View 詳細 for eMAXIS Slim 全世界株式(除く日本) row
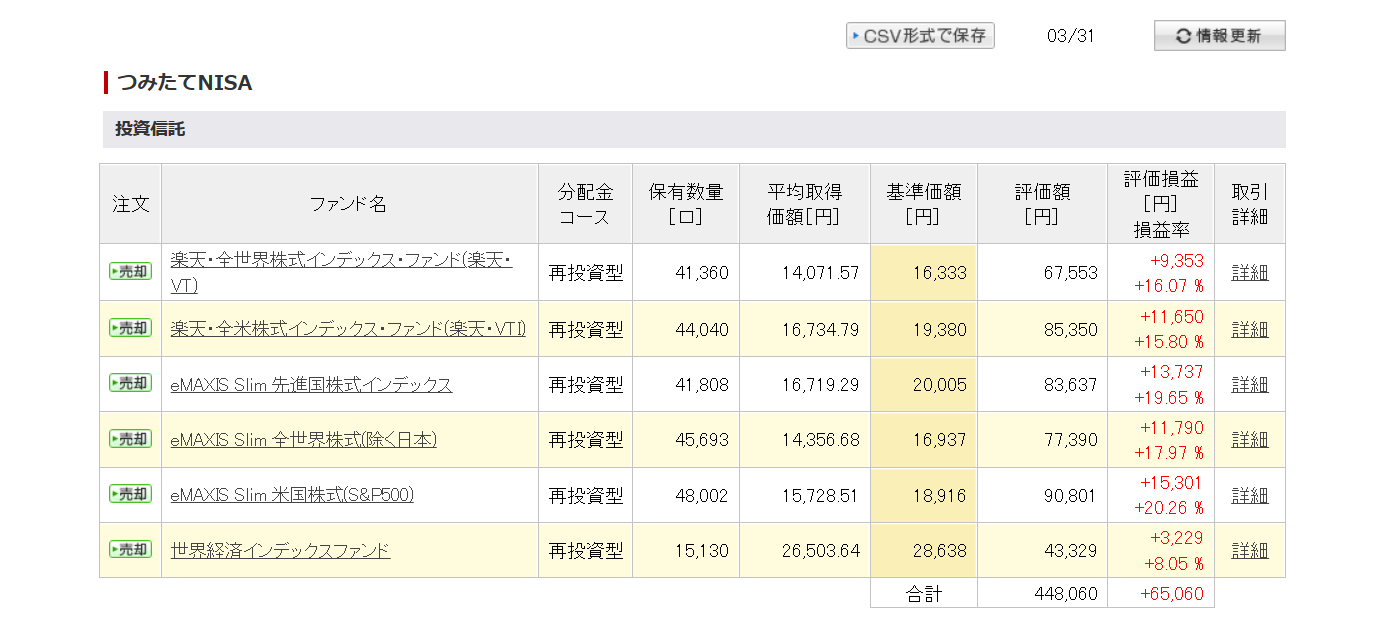The width and height of the screenshot is (1381, 633). tap(1249, 440)
